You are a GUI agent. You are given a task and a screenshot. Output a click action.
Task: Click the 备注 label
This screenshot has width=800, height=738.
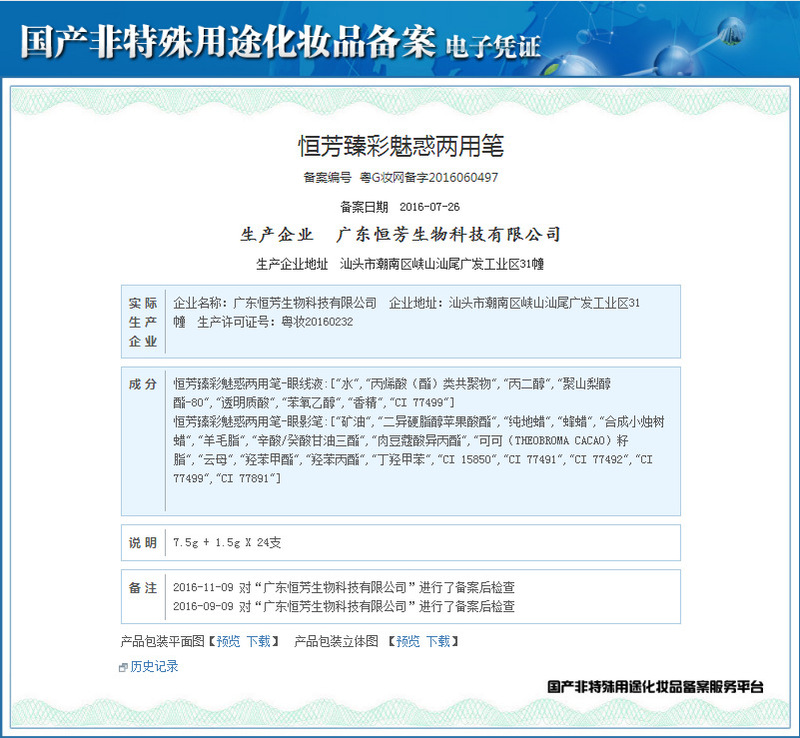[x=143, y=587]
